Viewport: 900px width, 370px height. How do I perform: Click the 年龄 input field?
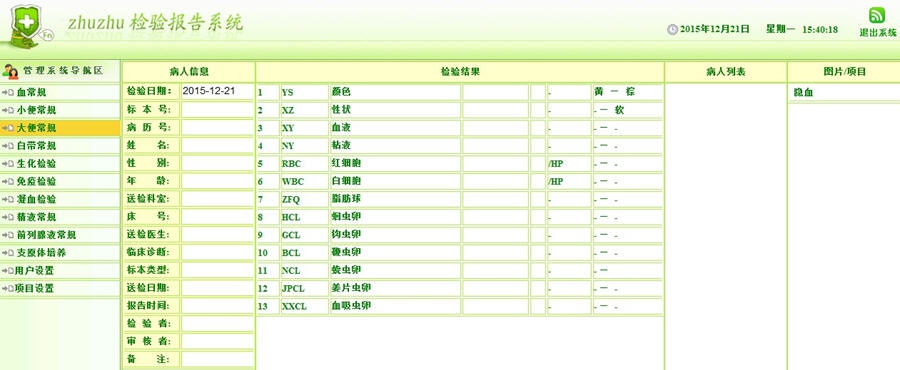[218, 181]
